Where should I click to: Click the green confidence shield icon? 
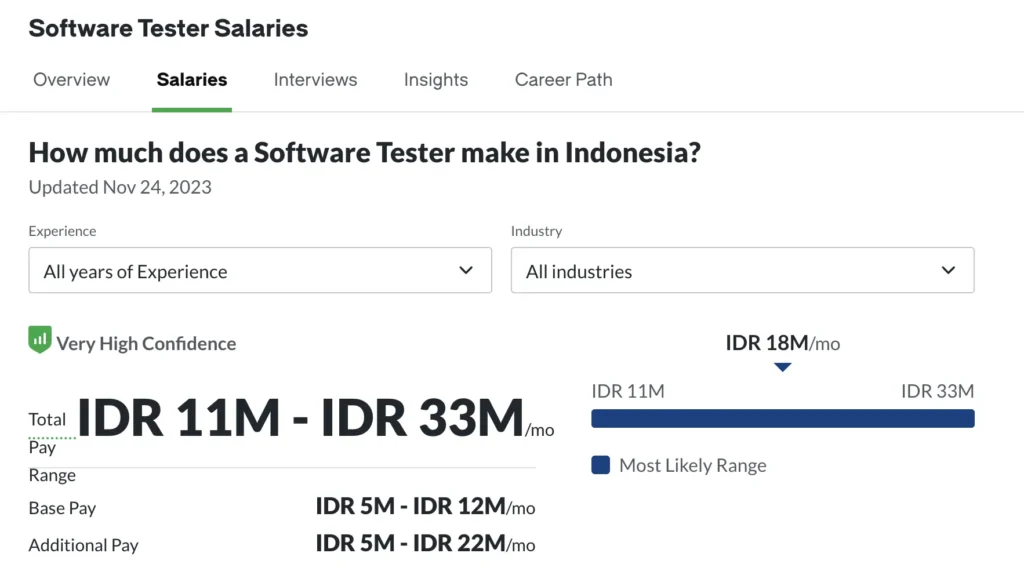point(40,340)
